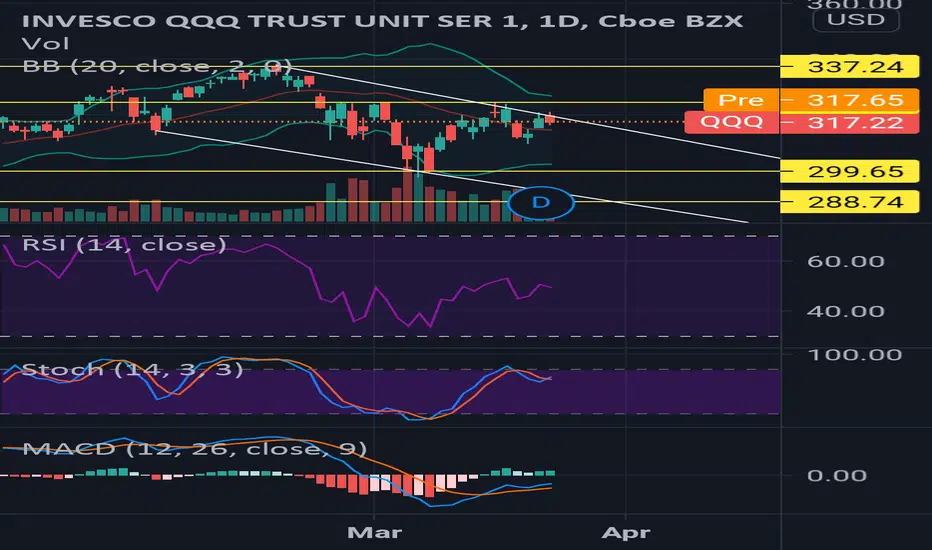Click the INVESCO QQQ TRUST chart title
This screenshot has width=932, height=550.
click(382, 21)
